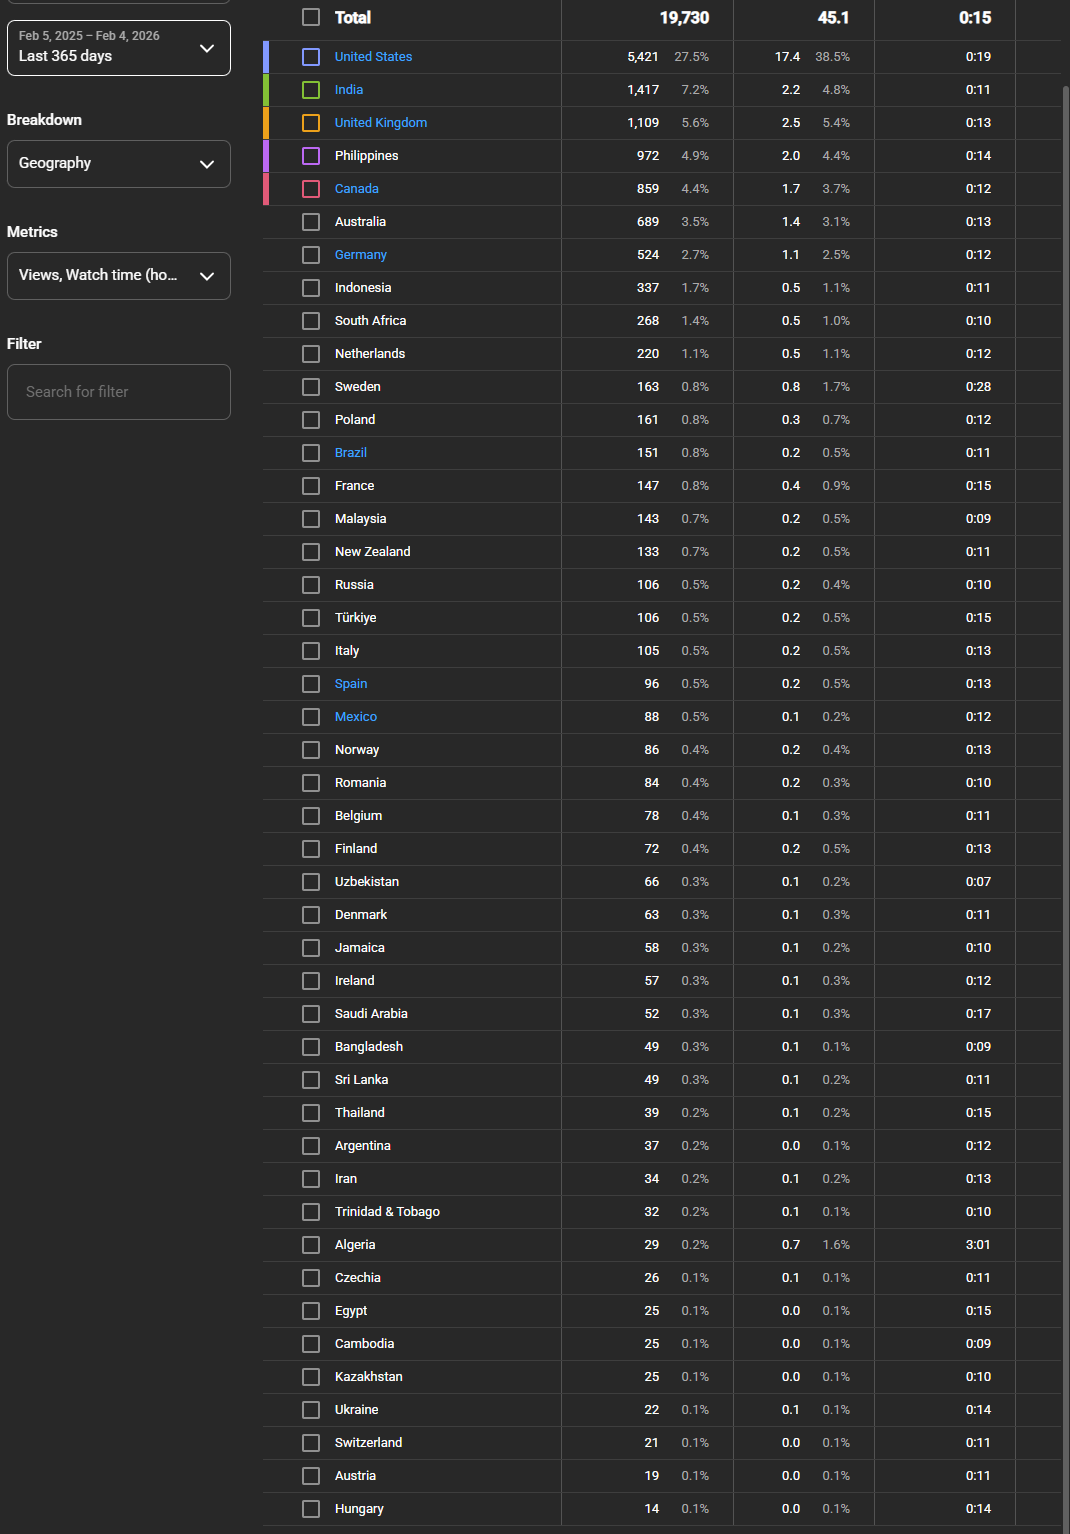The height and width of the screenshot is (1534, 1070).
Task: Uncheck the India row checkbox
Action: pyautogui.click(x=311, y=90)
